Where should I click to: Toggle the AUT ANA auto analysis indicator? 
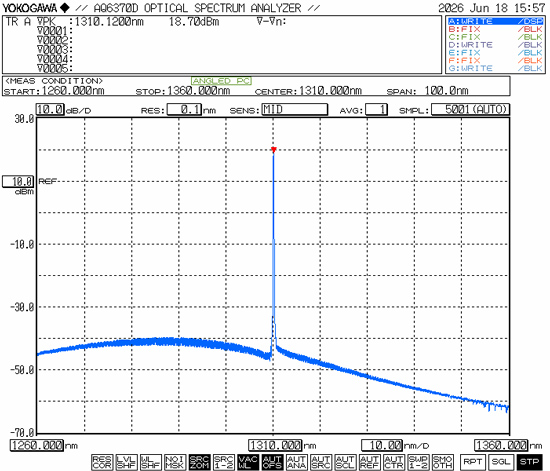pyautogui.click(x=297, y=462)
